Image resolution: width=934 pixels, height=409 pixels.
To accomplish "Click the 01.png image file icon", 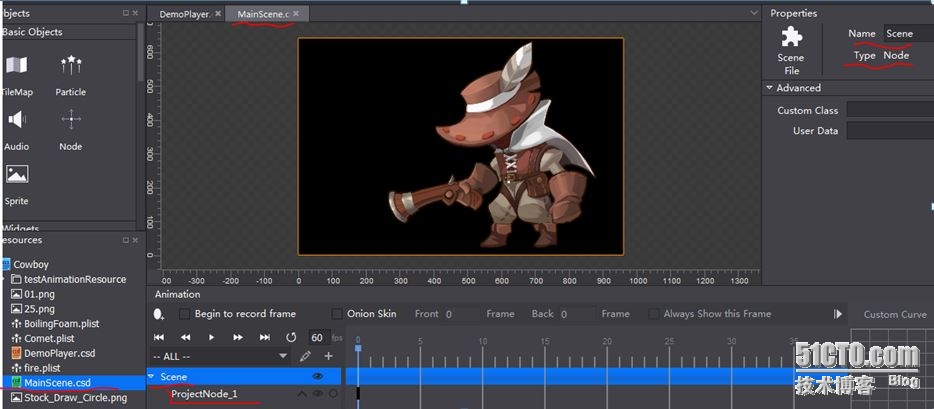I will [17, 294].
